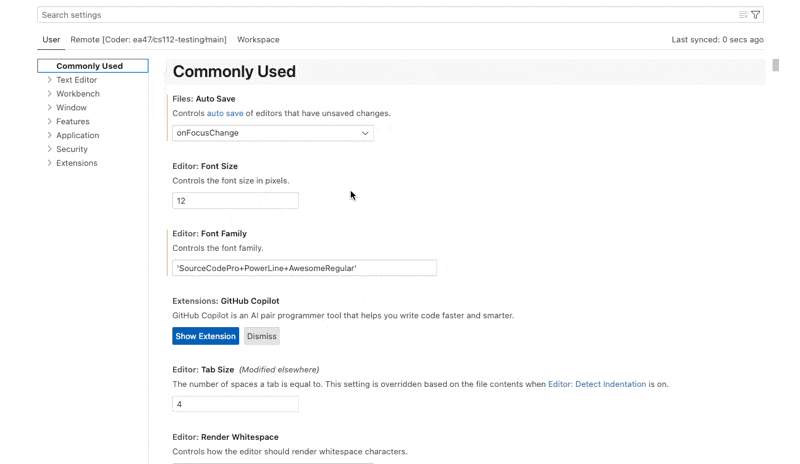Switch to the Remote settings tab
Image resolution: width=800 pixels, height=464 pixels.
coord(148,40)
